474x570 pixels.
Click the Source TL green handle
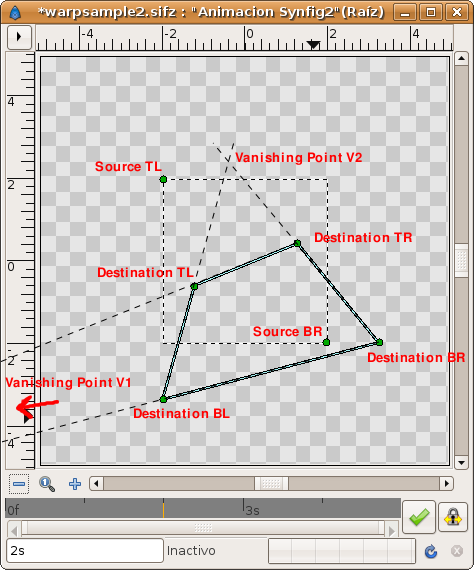[x=163, y=179]
